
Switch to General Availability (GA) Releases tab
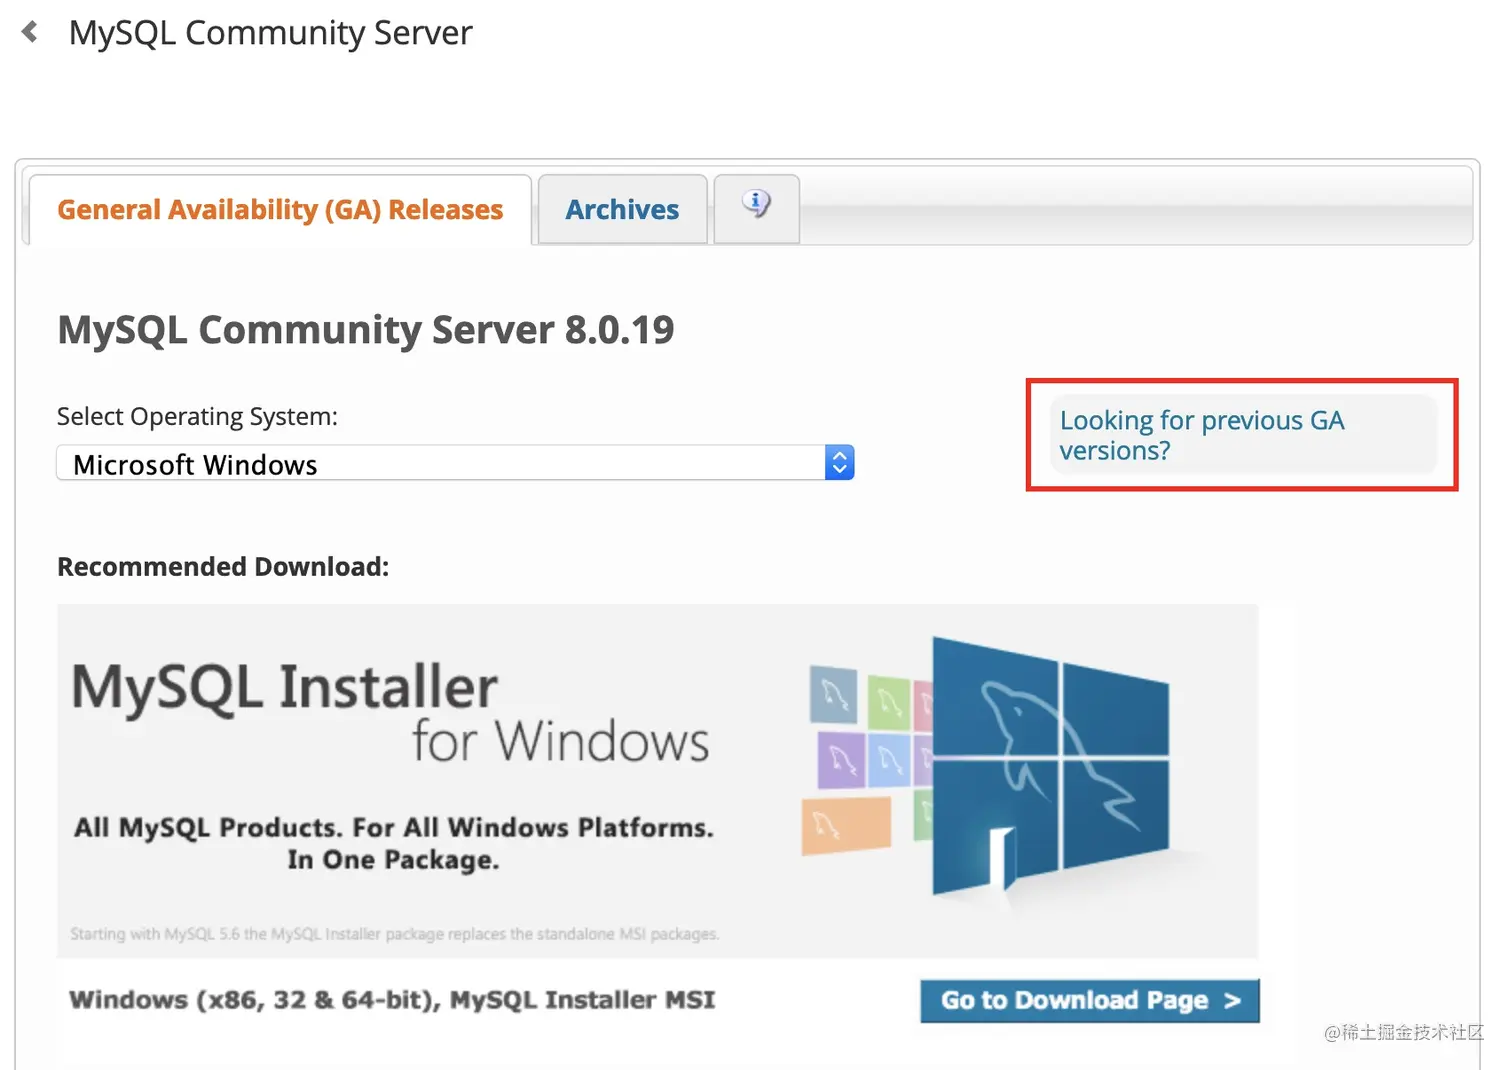(x=280, y=210)
